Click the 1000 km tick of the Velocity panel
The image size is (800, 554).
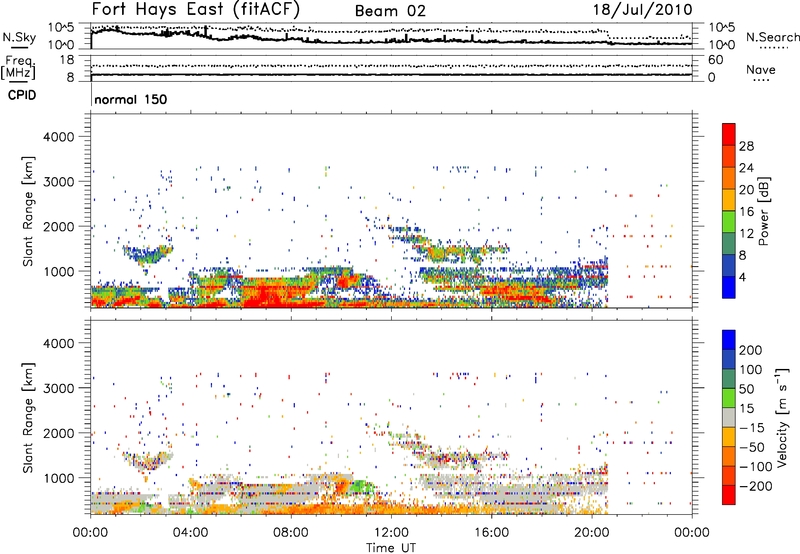58,478
